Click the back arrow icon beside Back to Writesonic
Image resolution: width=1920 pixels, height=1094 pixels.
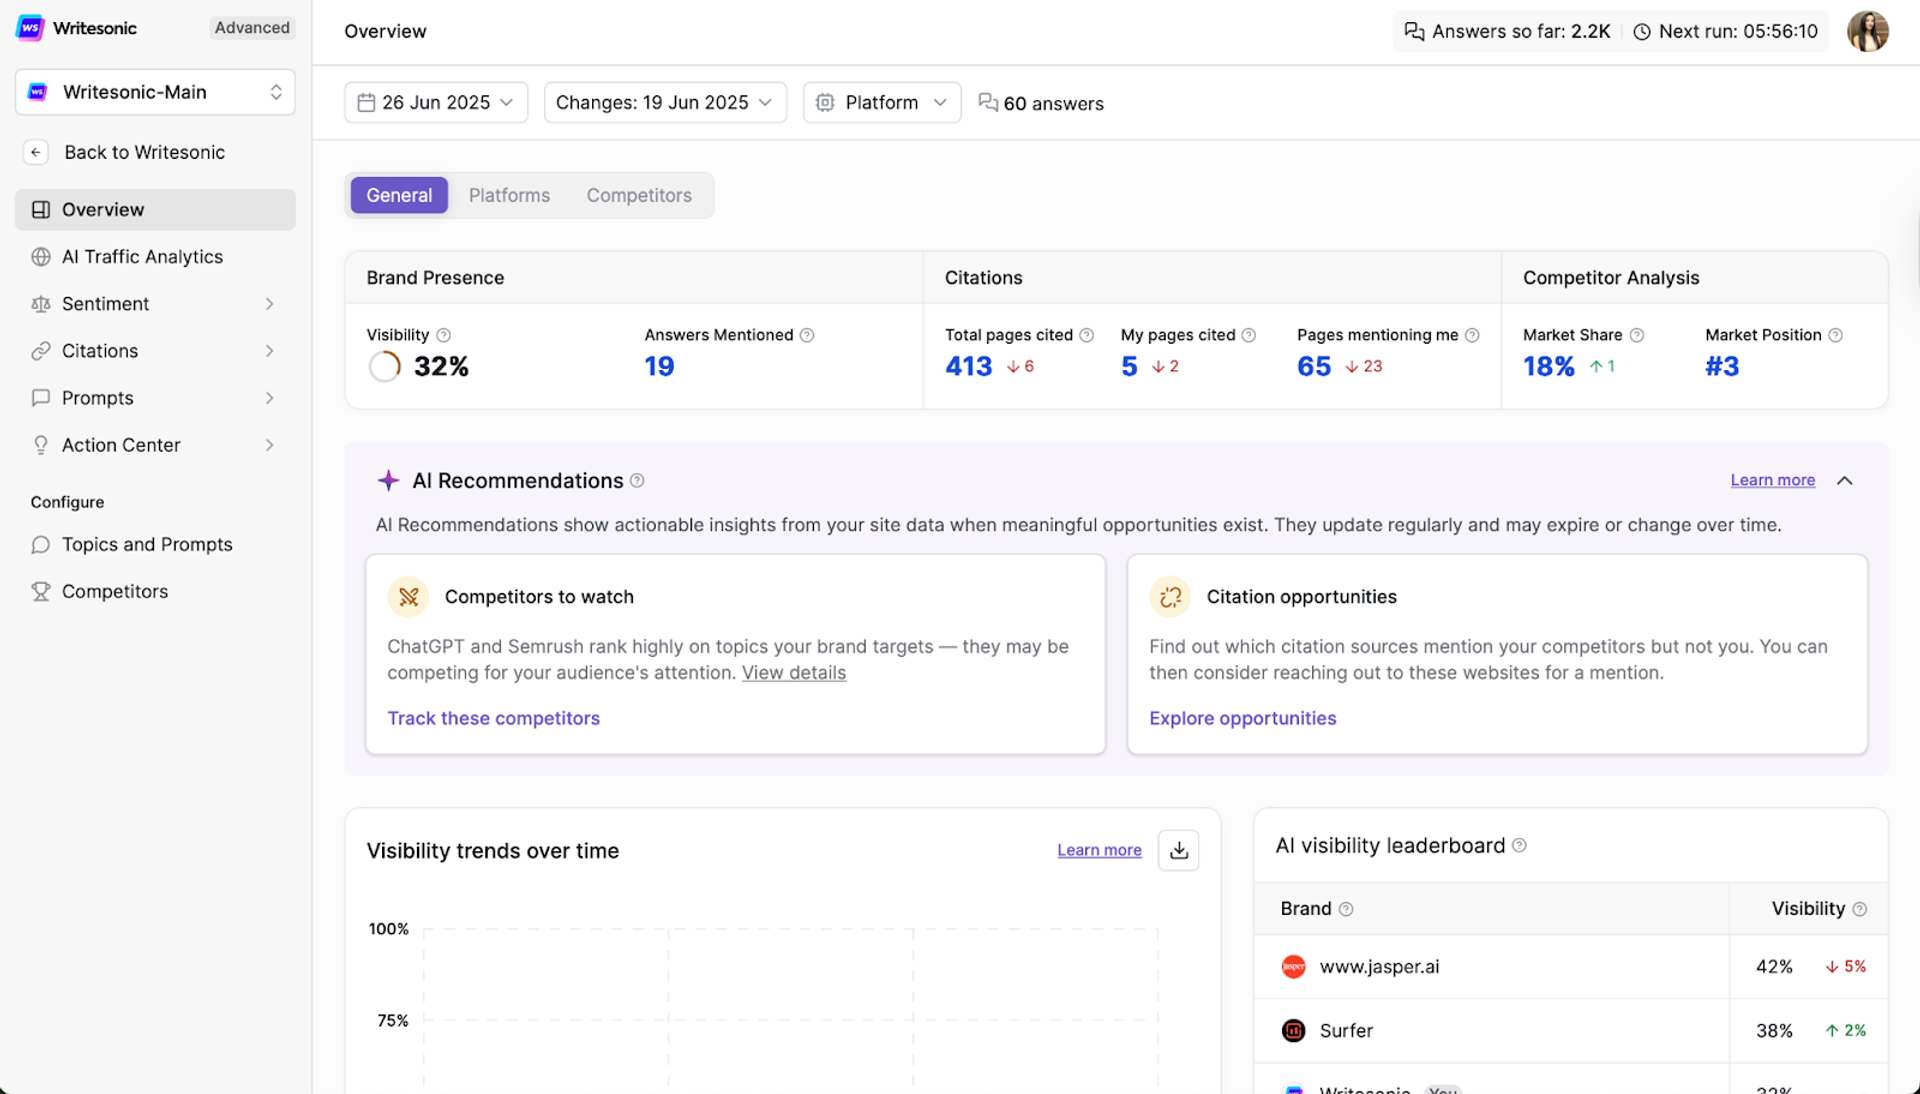coord(36,152)
